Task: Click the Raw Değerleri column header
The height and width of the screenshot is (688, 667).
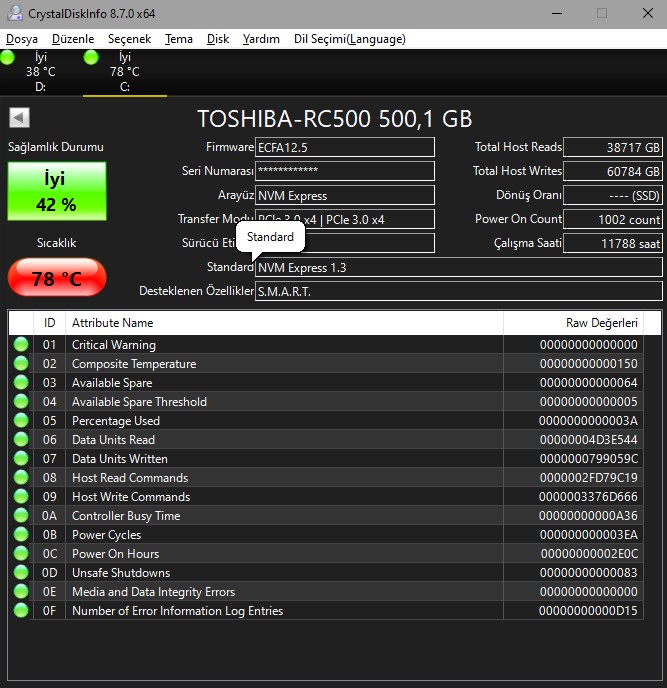Action: tap(574, 323)
